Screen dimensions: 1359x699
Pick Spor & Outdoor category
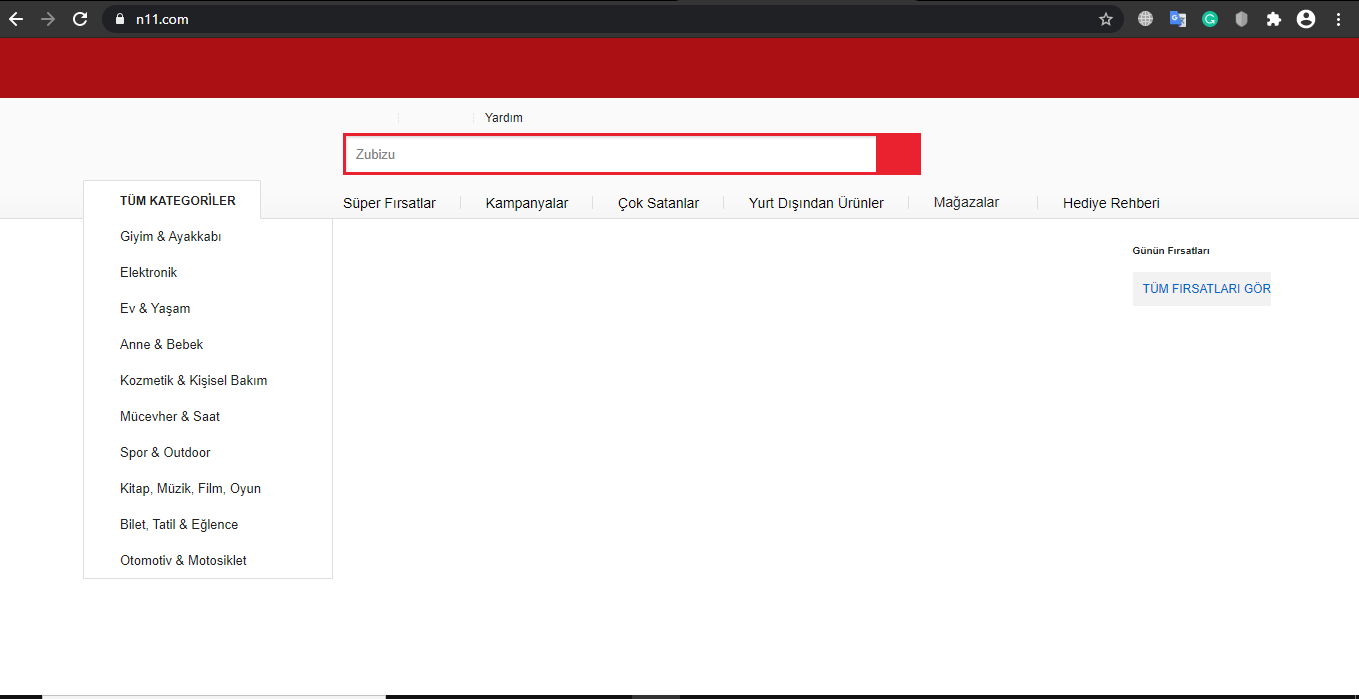pyautogui.click(x=165, y=453)
